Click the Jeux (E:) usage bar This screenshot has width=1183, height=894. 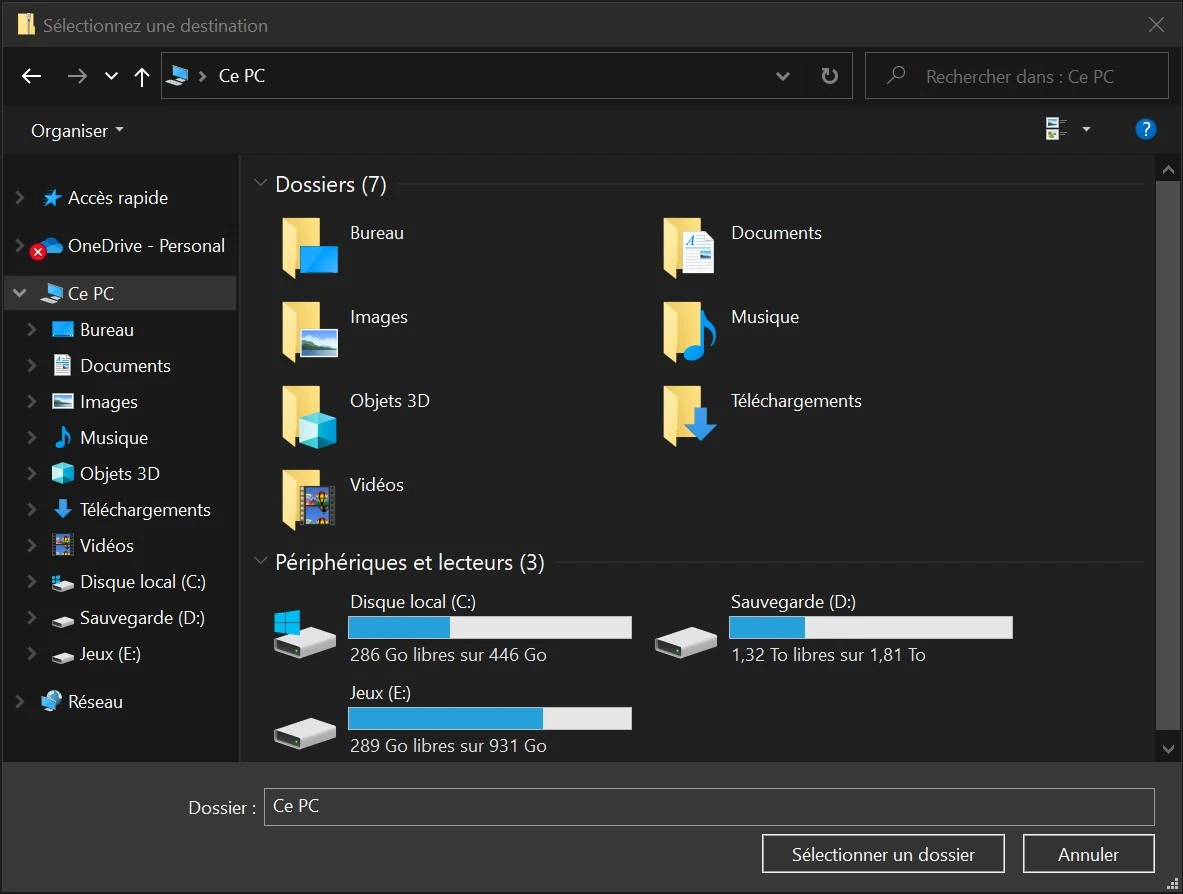(x=490, y=718)
